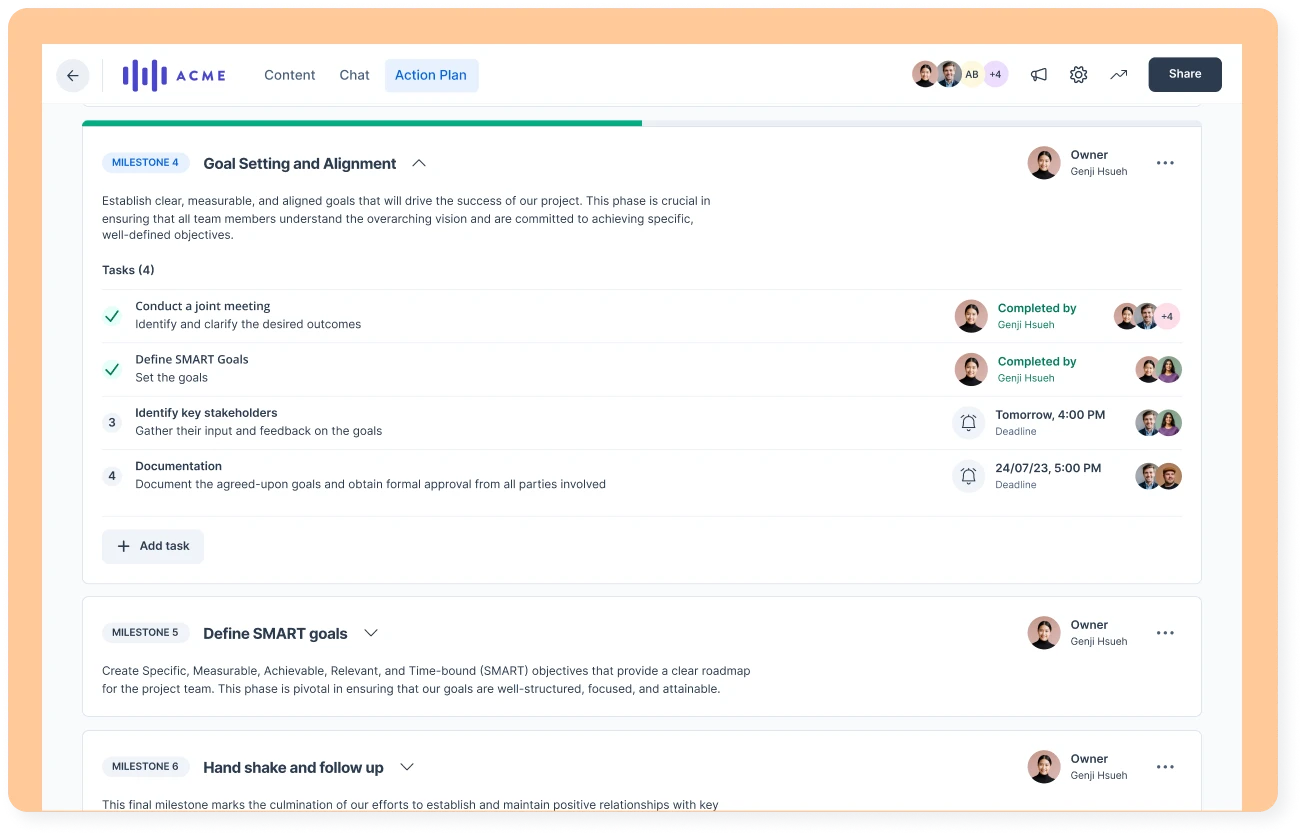Open the announcements megaphone icon
Viewport: 1302px width, 836px height.
[x=1038, y=74]
